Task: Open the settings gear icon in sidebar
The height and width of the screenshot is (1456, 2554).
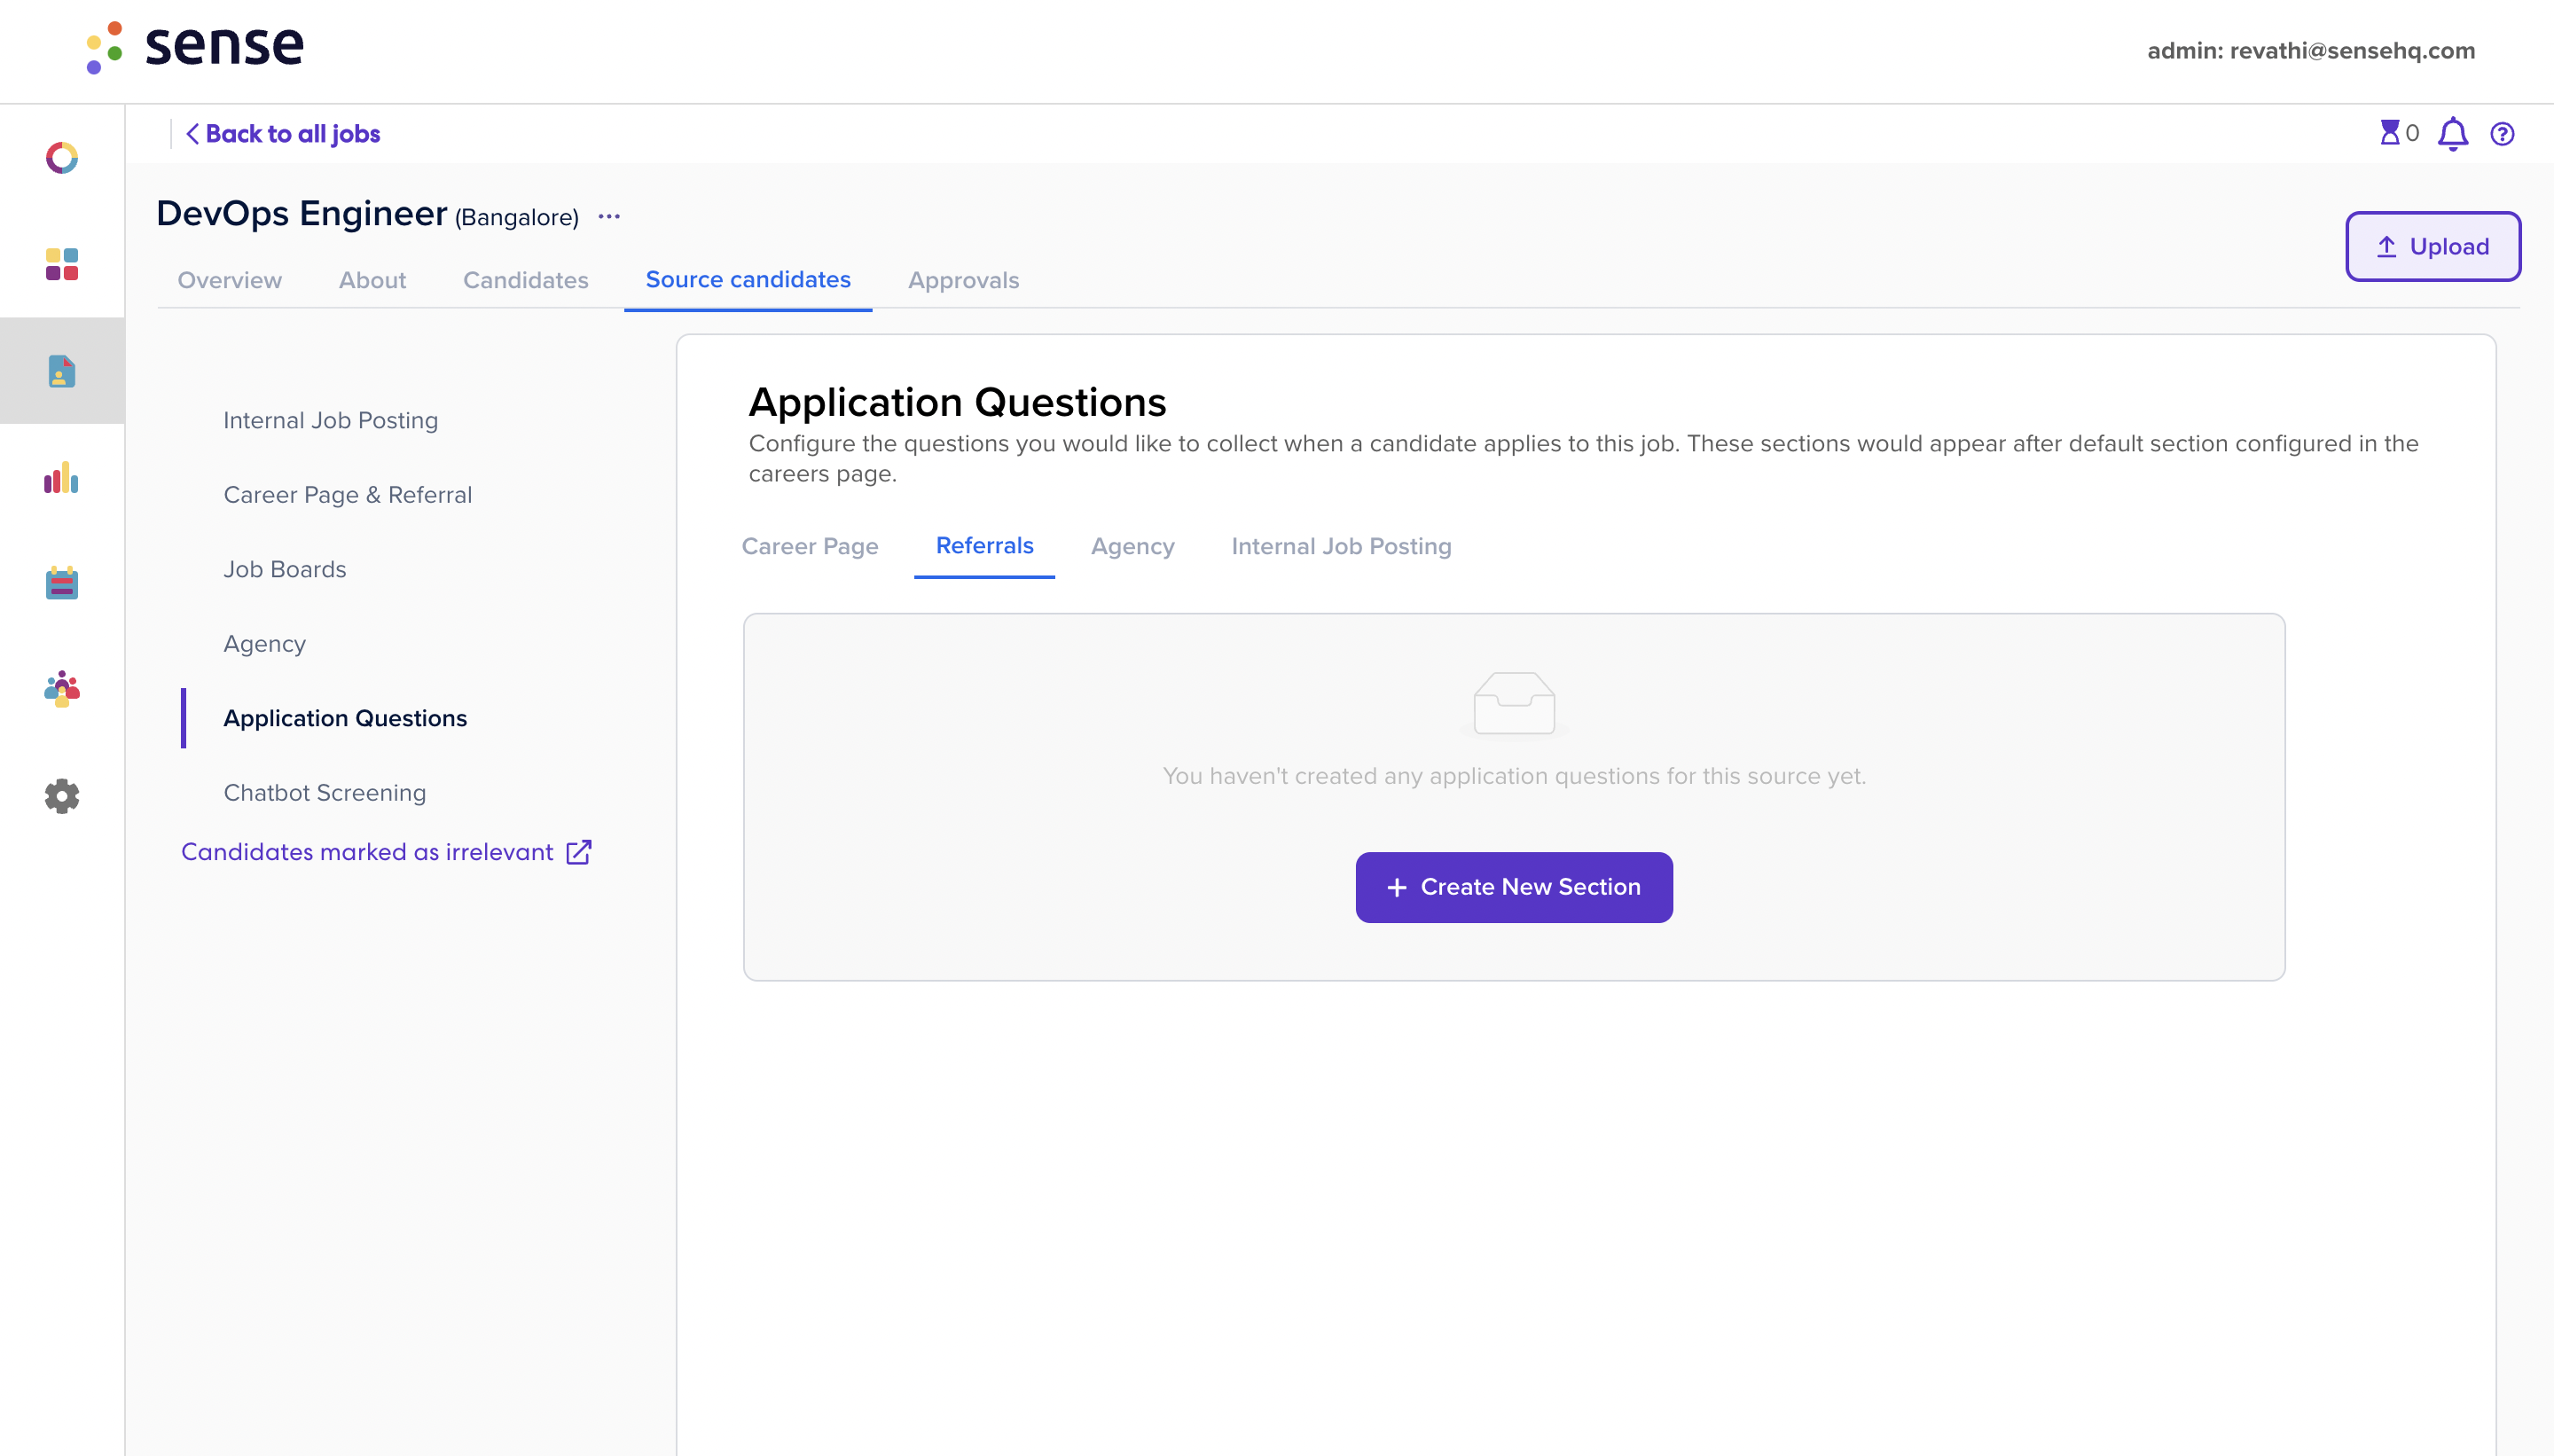Action: click(62, 796)
